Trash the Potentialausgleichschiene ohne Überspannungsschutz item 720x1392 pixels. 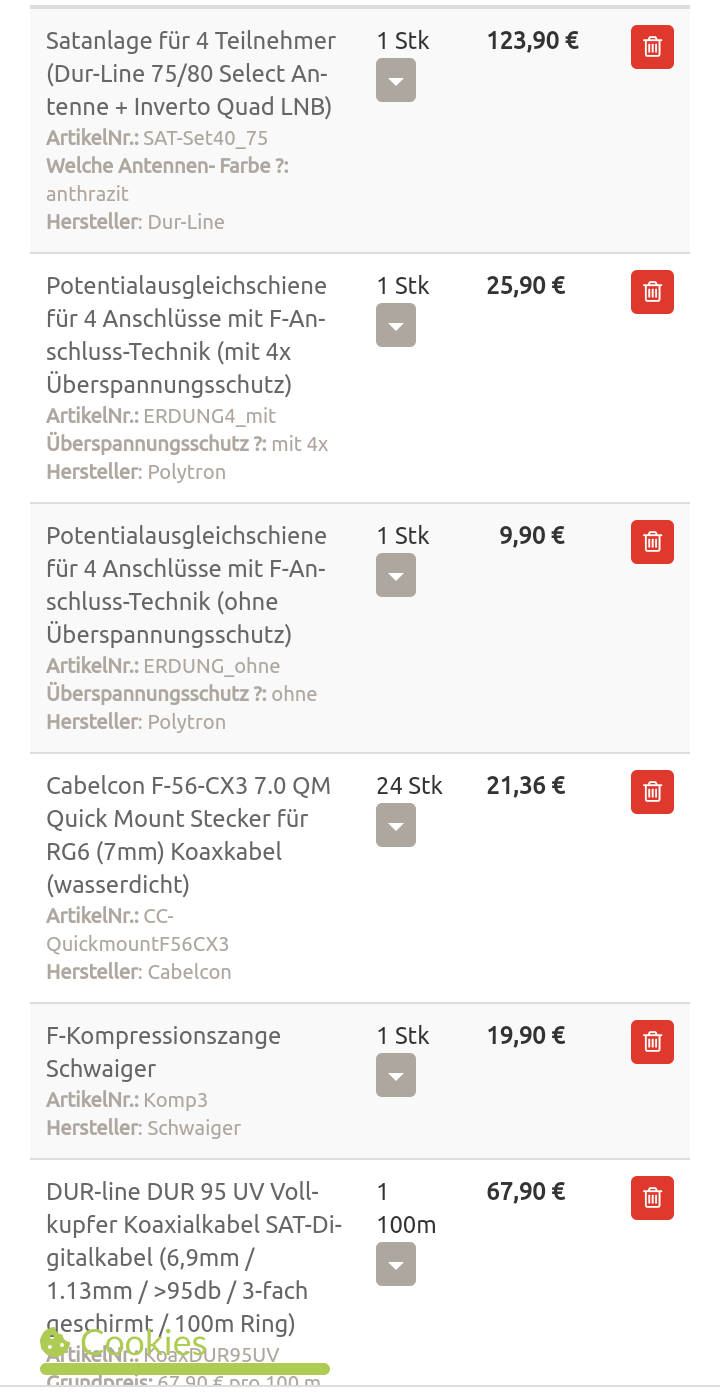point(652,542)
